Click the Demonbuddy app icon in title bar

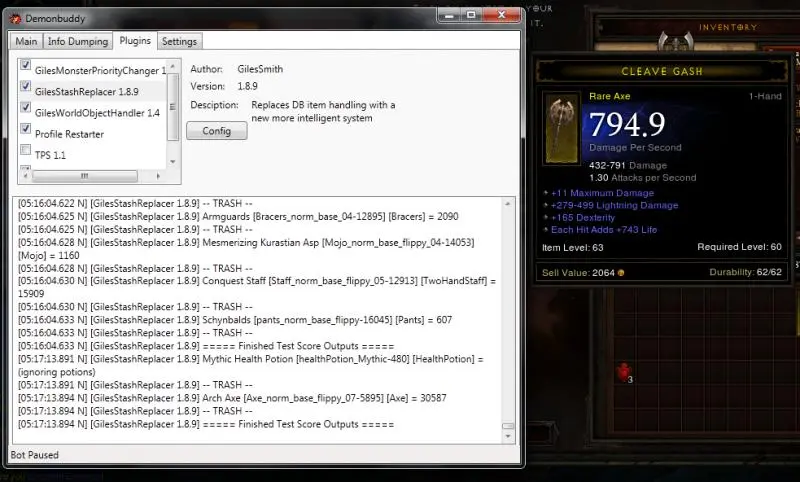point(16,19)
